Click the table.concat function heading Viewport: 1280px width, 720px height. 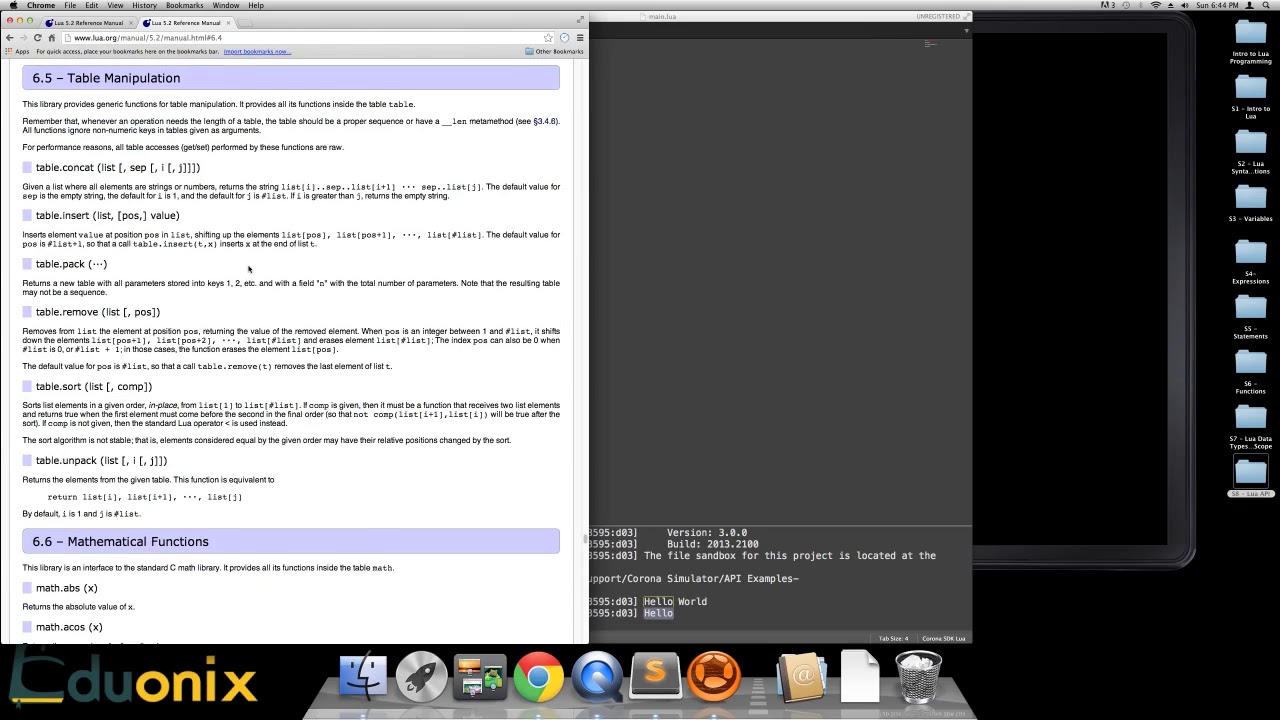(118, 167)
